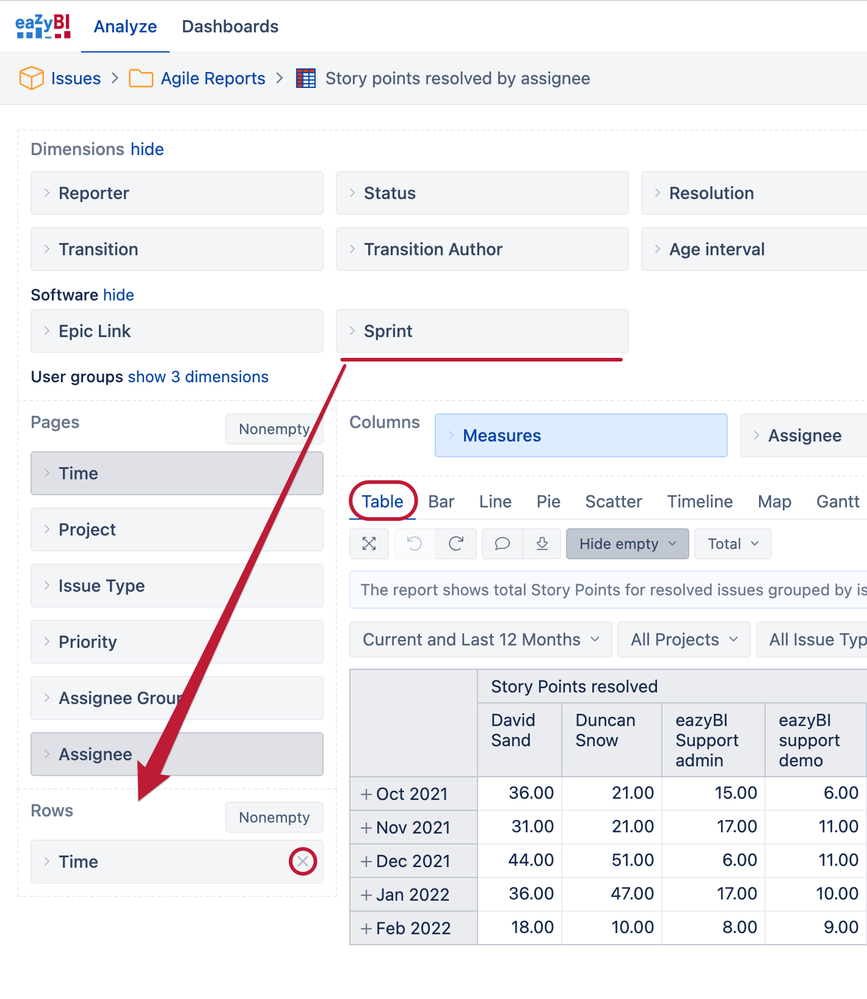Expand the Jan 2022 row
This screenshot has height=999, width=867.
(x=366, y=895)
